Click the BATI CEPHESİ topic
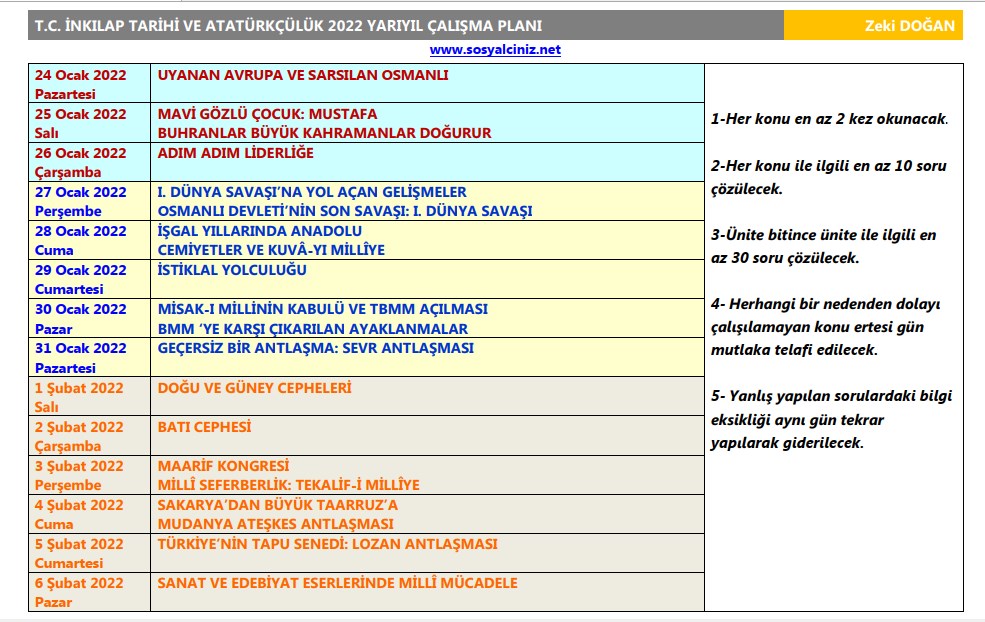The width and height of the screenshot is (985, 622). [x=205, y=426]
